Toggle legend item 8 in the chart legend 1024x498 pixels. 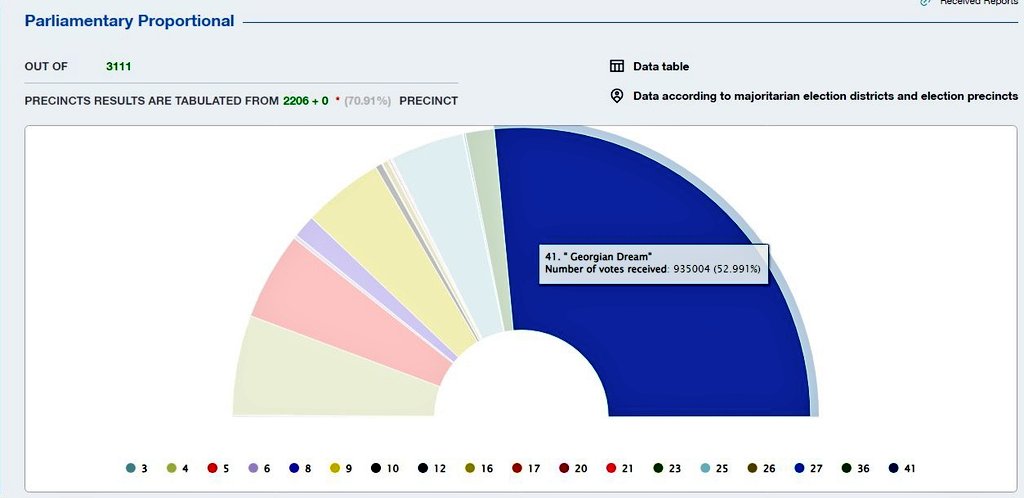300,468
